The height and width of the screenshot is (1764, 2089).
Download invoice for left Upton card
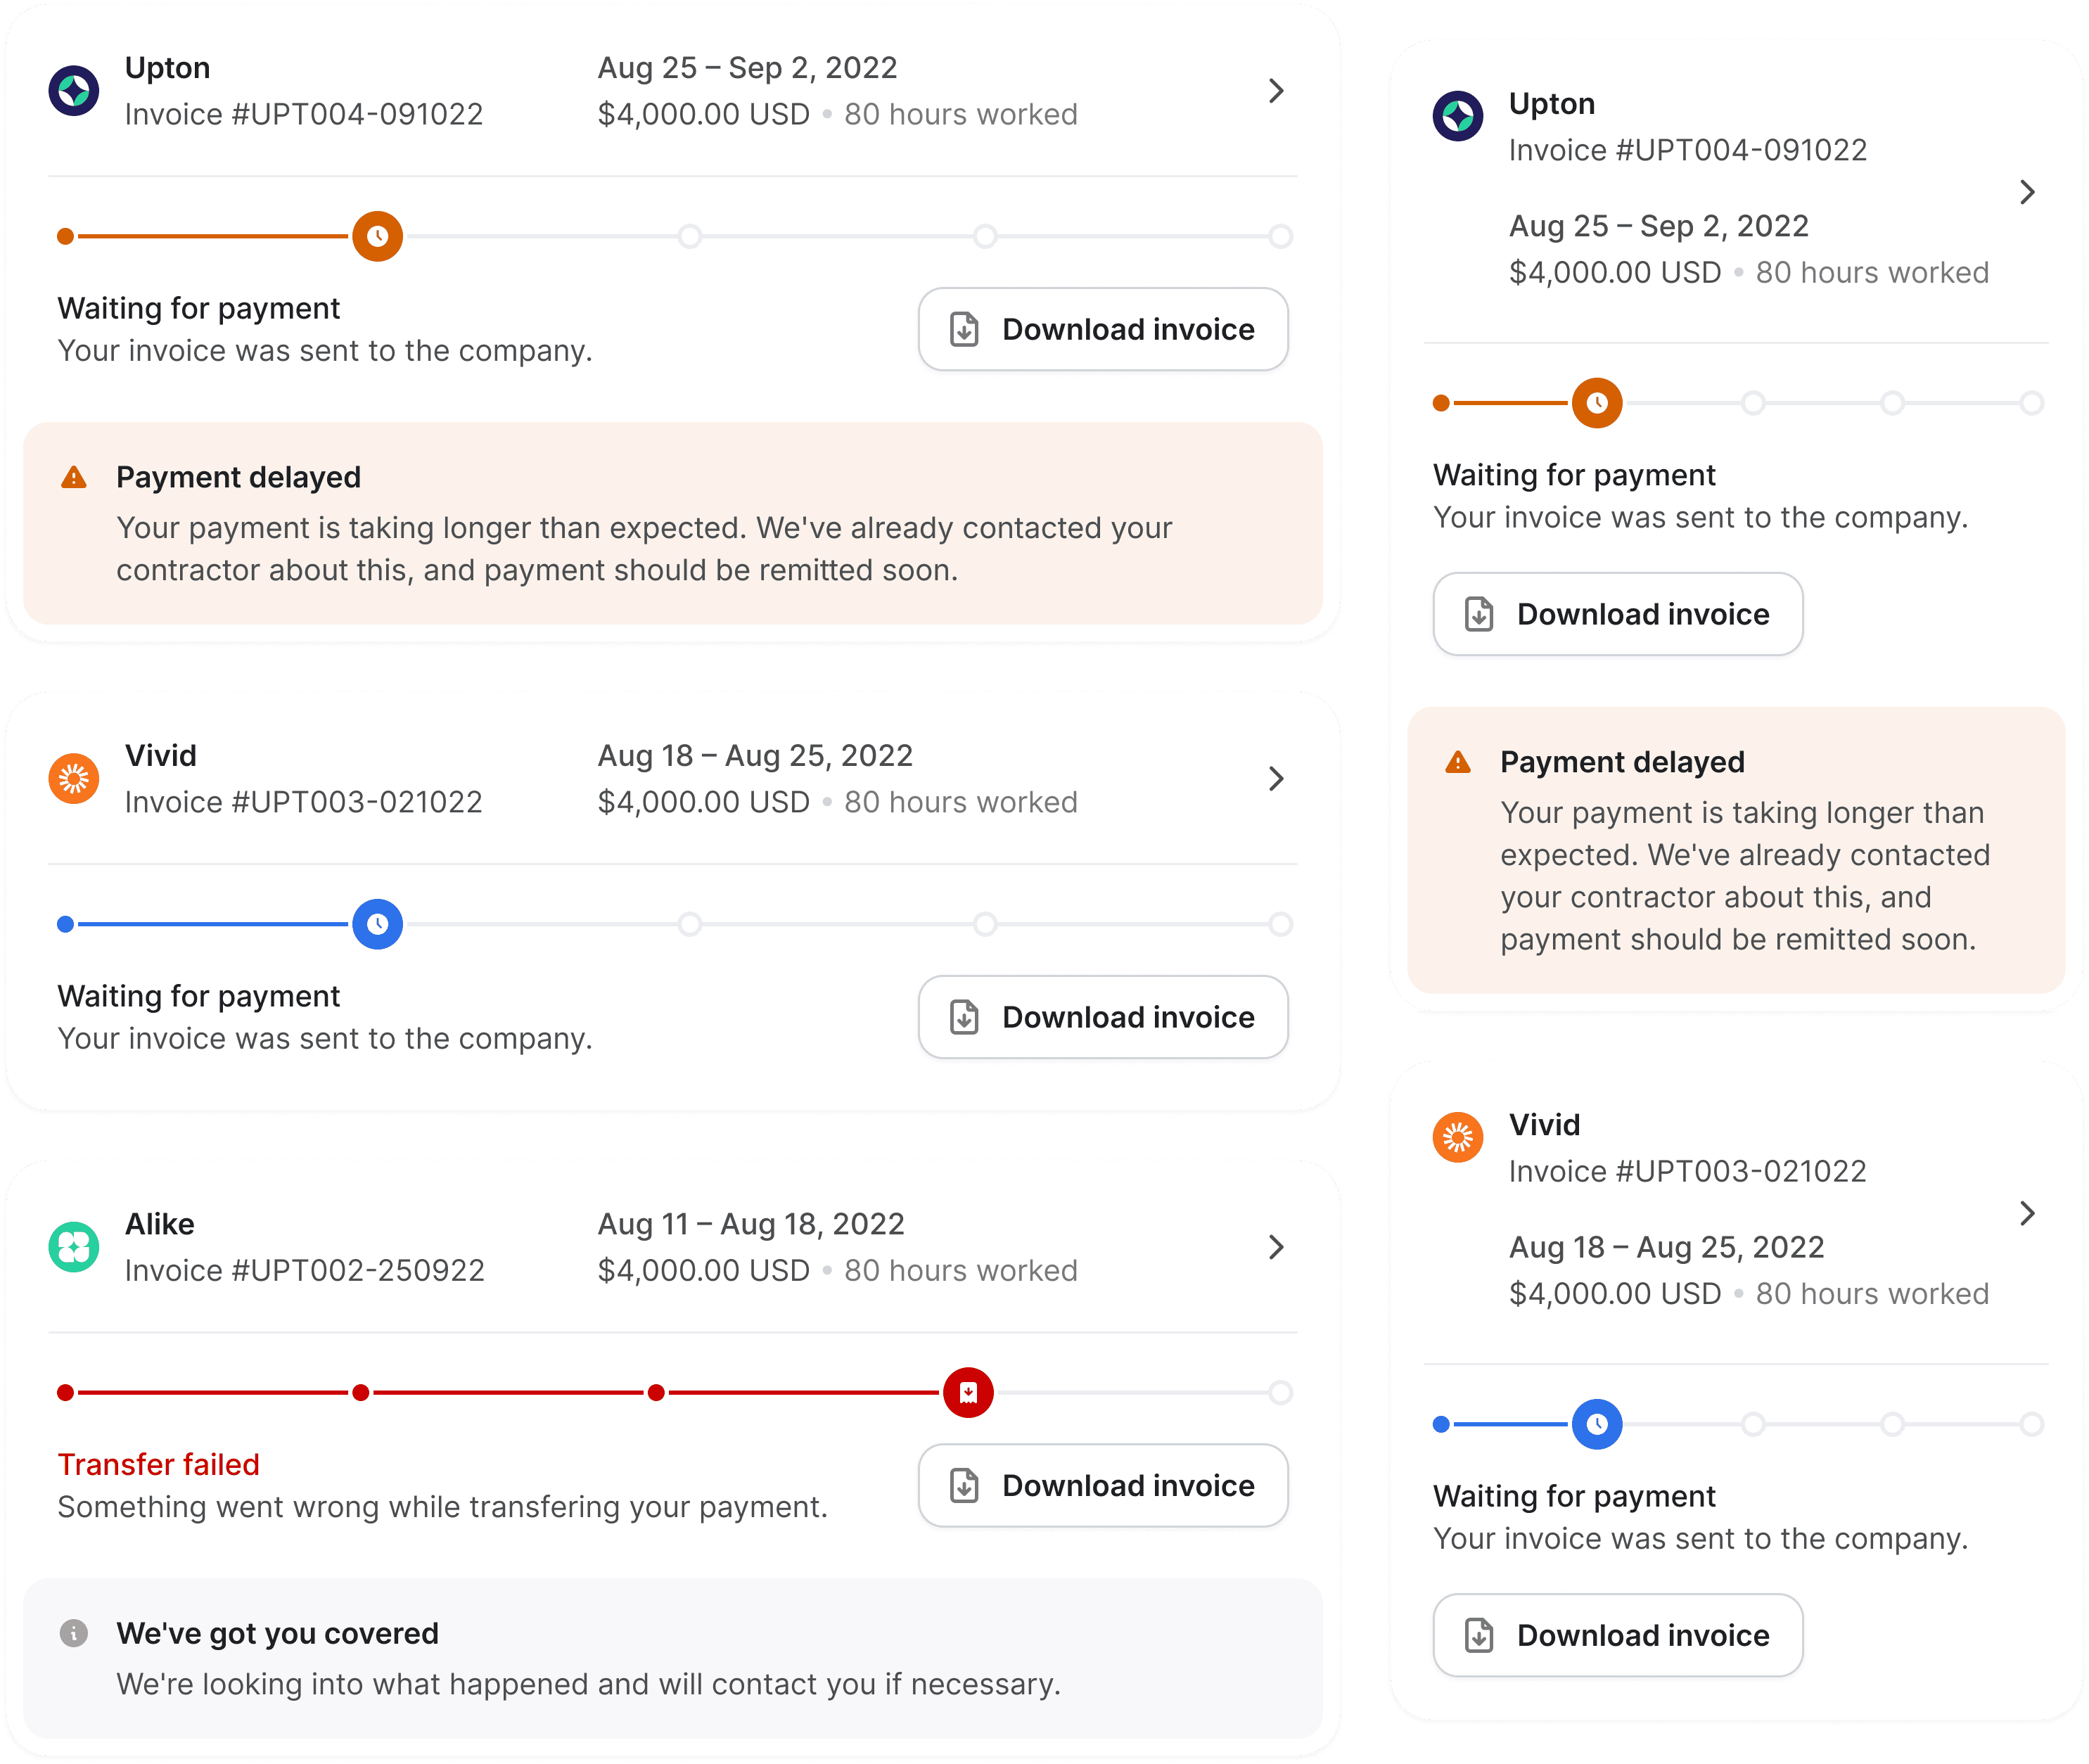tap(1103, 329)
